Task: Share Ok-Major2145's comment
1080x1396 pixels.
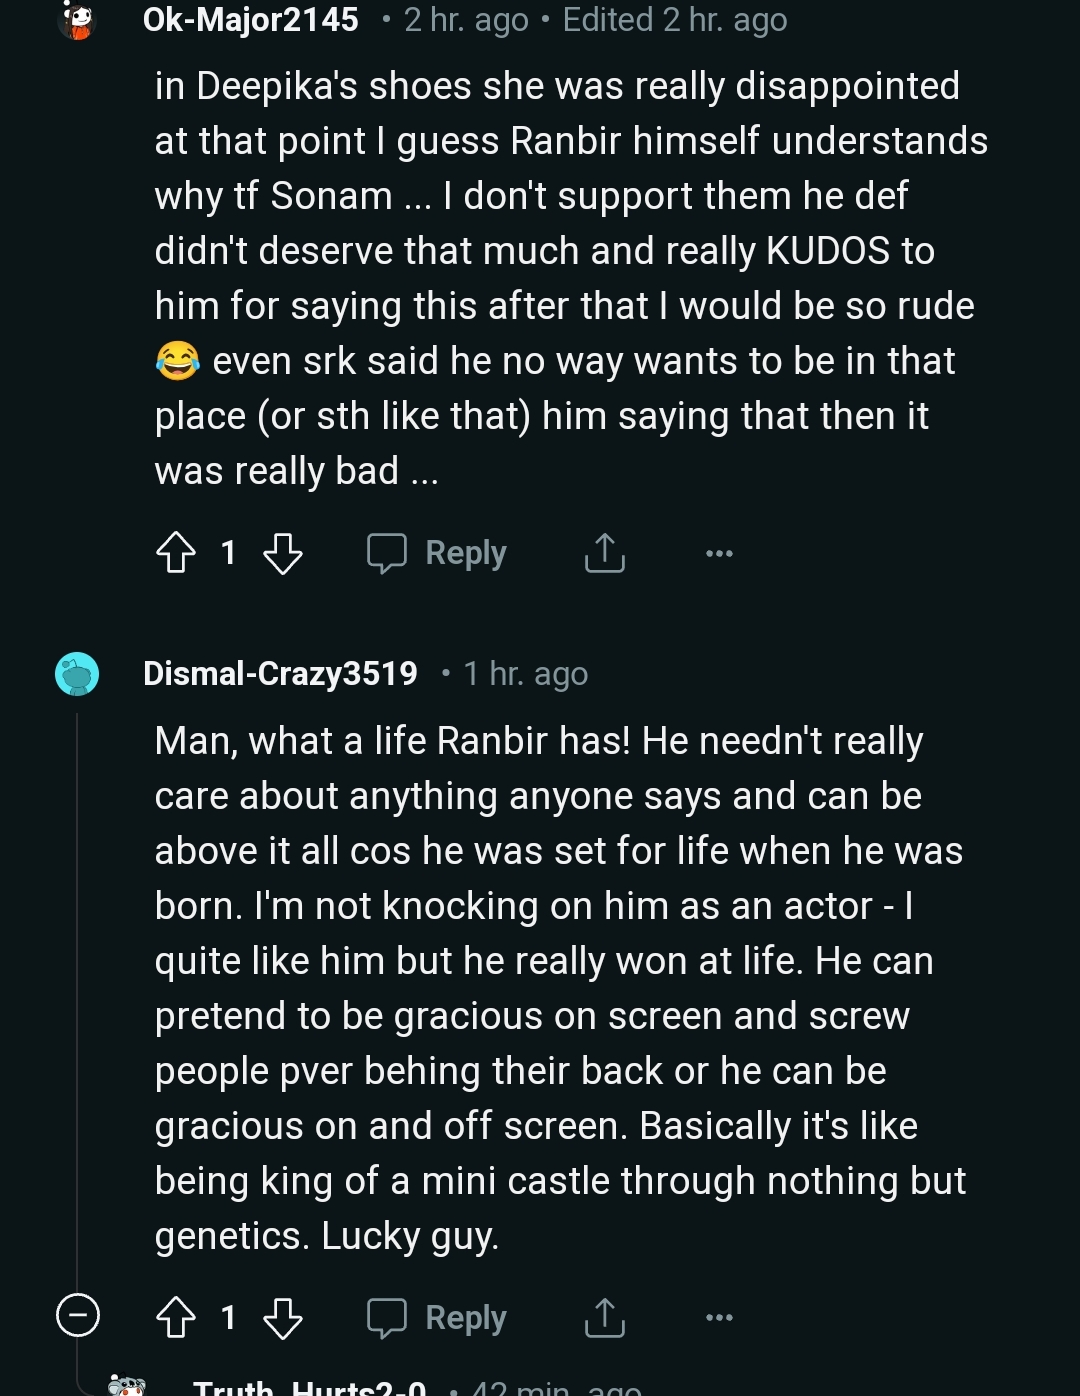Action: (604, 553)
